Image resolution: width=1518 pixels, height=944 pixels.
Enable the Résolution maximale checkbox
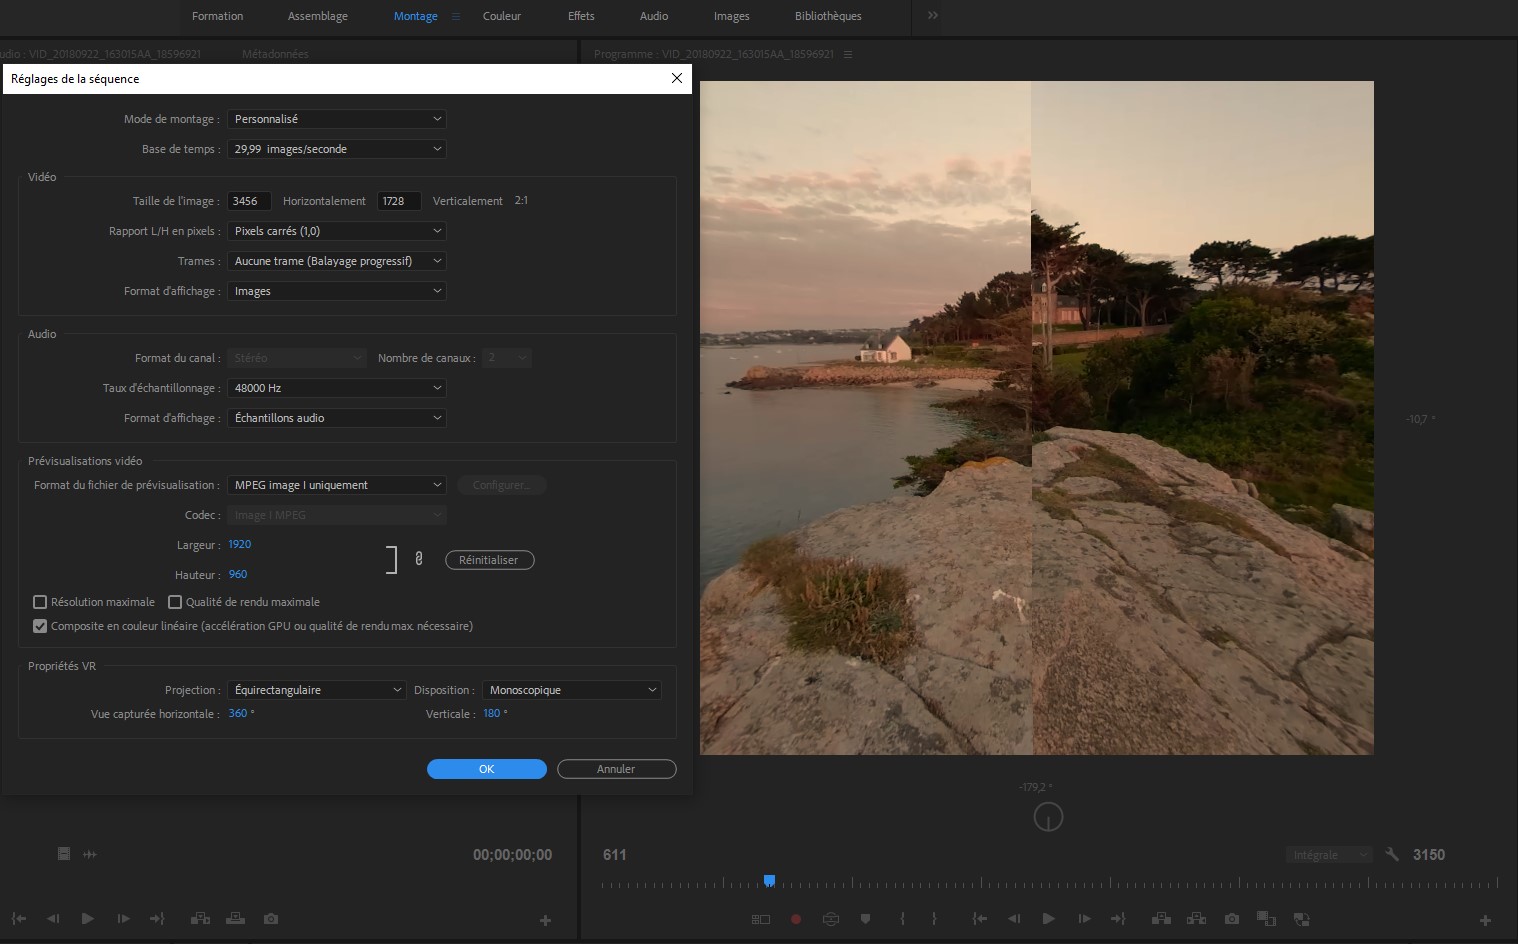point(40,602)
